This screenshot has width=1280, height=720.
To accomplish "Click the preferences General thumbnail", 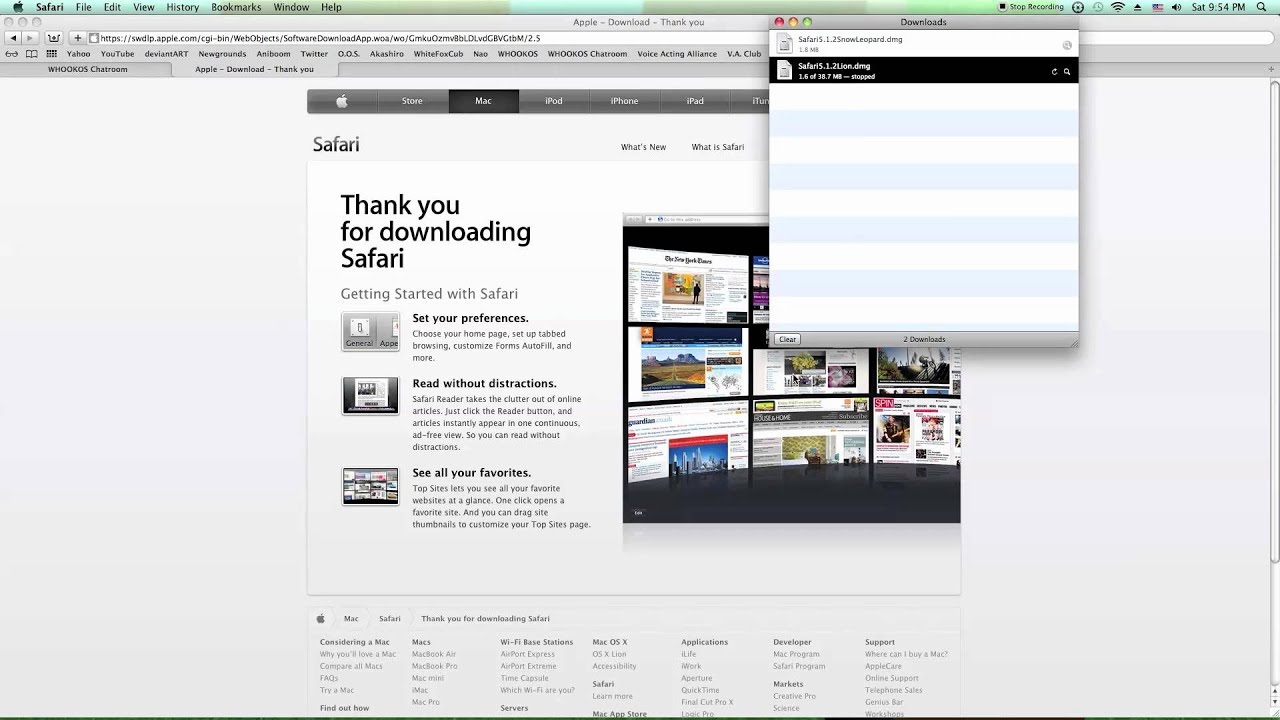I will (370, 332).
